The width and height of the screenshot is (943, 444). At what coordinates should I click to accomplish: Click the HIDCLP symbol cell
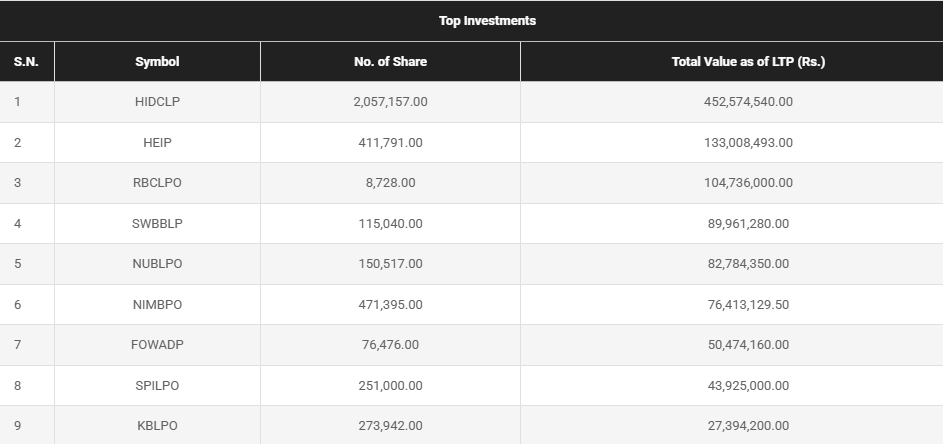click(x=157, y=102)
